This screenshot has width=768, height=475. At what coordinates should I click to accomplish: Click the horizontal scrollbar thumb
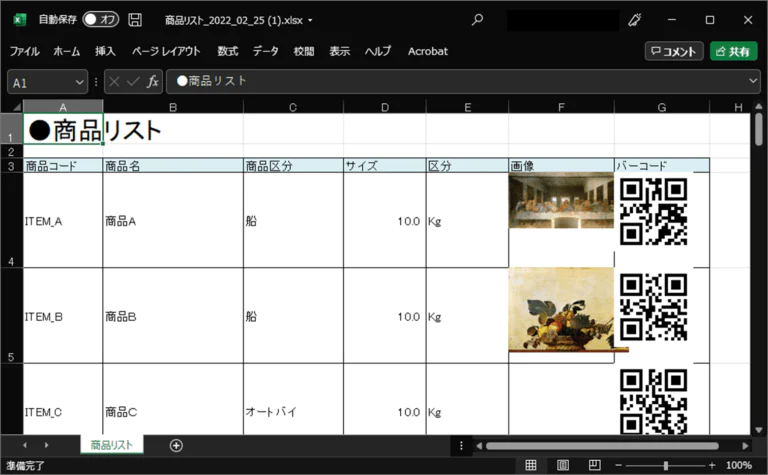(602, 446)
